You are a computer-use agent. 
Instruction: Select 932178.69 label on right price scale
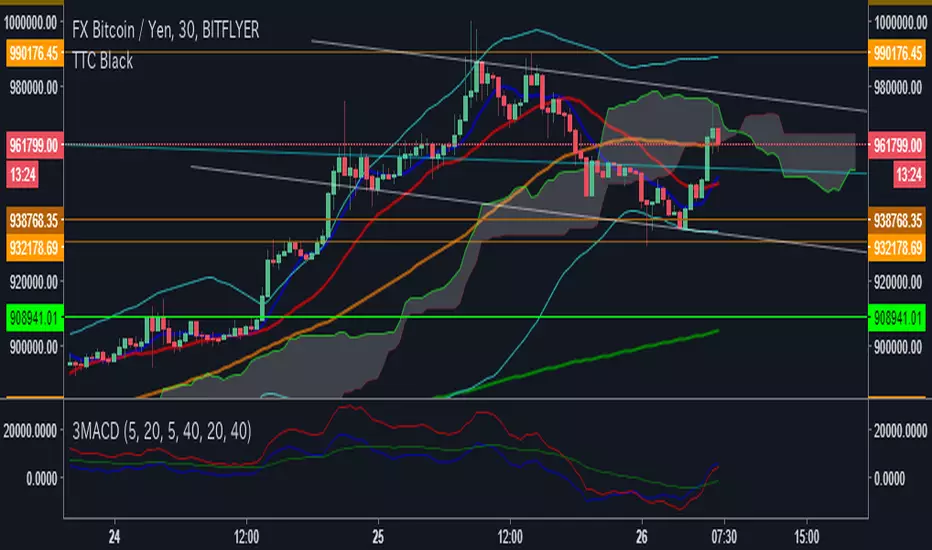coord(898,247)
